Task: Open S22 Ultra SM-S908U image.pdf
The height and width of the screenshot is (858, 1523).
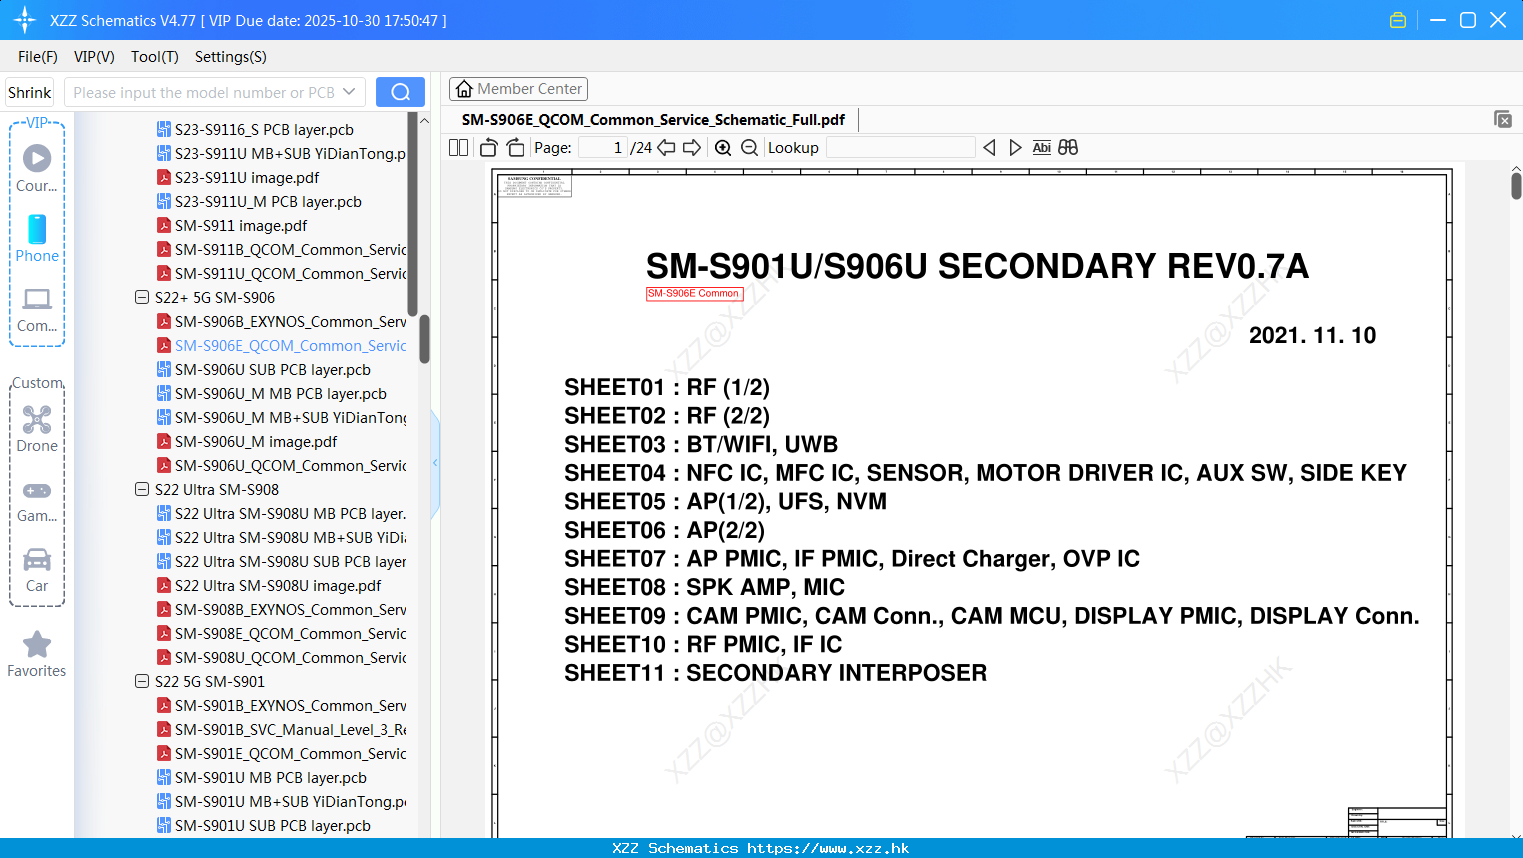Action: [x=269, y=585]
